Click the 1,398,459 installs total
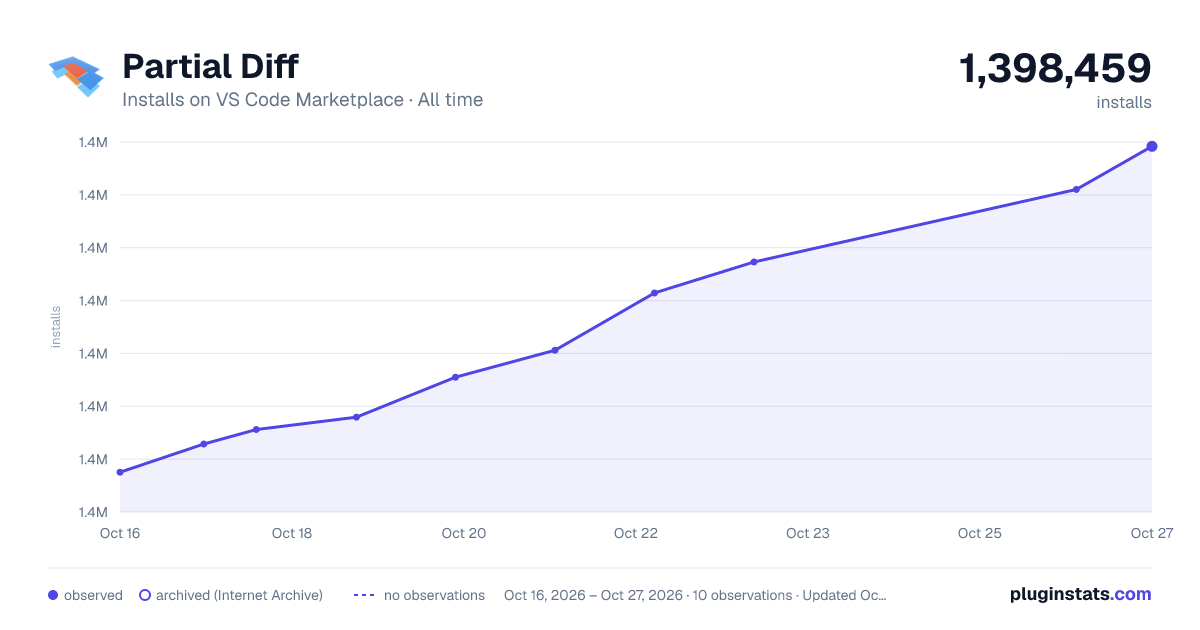The image size is (1200, 630). coord(1055,69)
